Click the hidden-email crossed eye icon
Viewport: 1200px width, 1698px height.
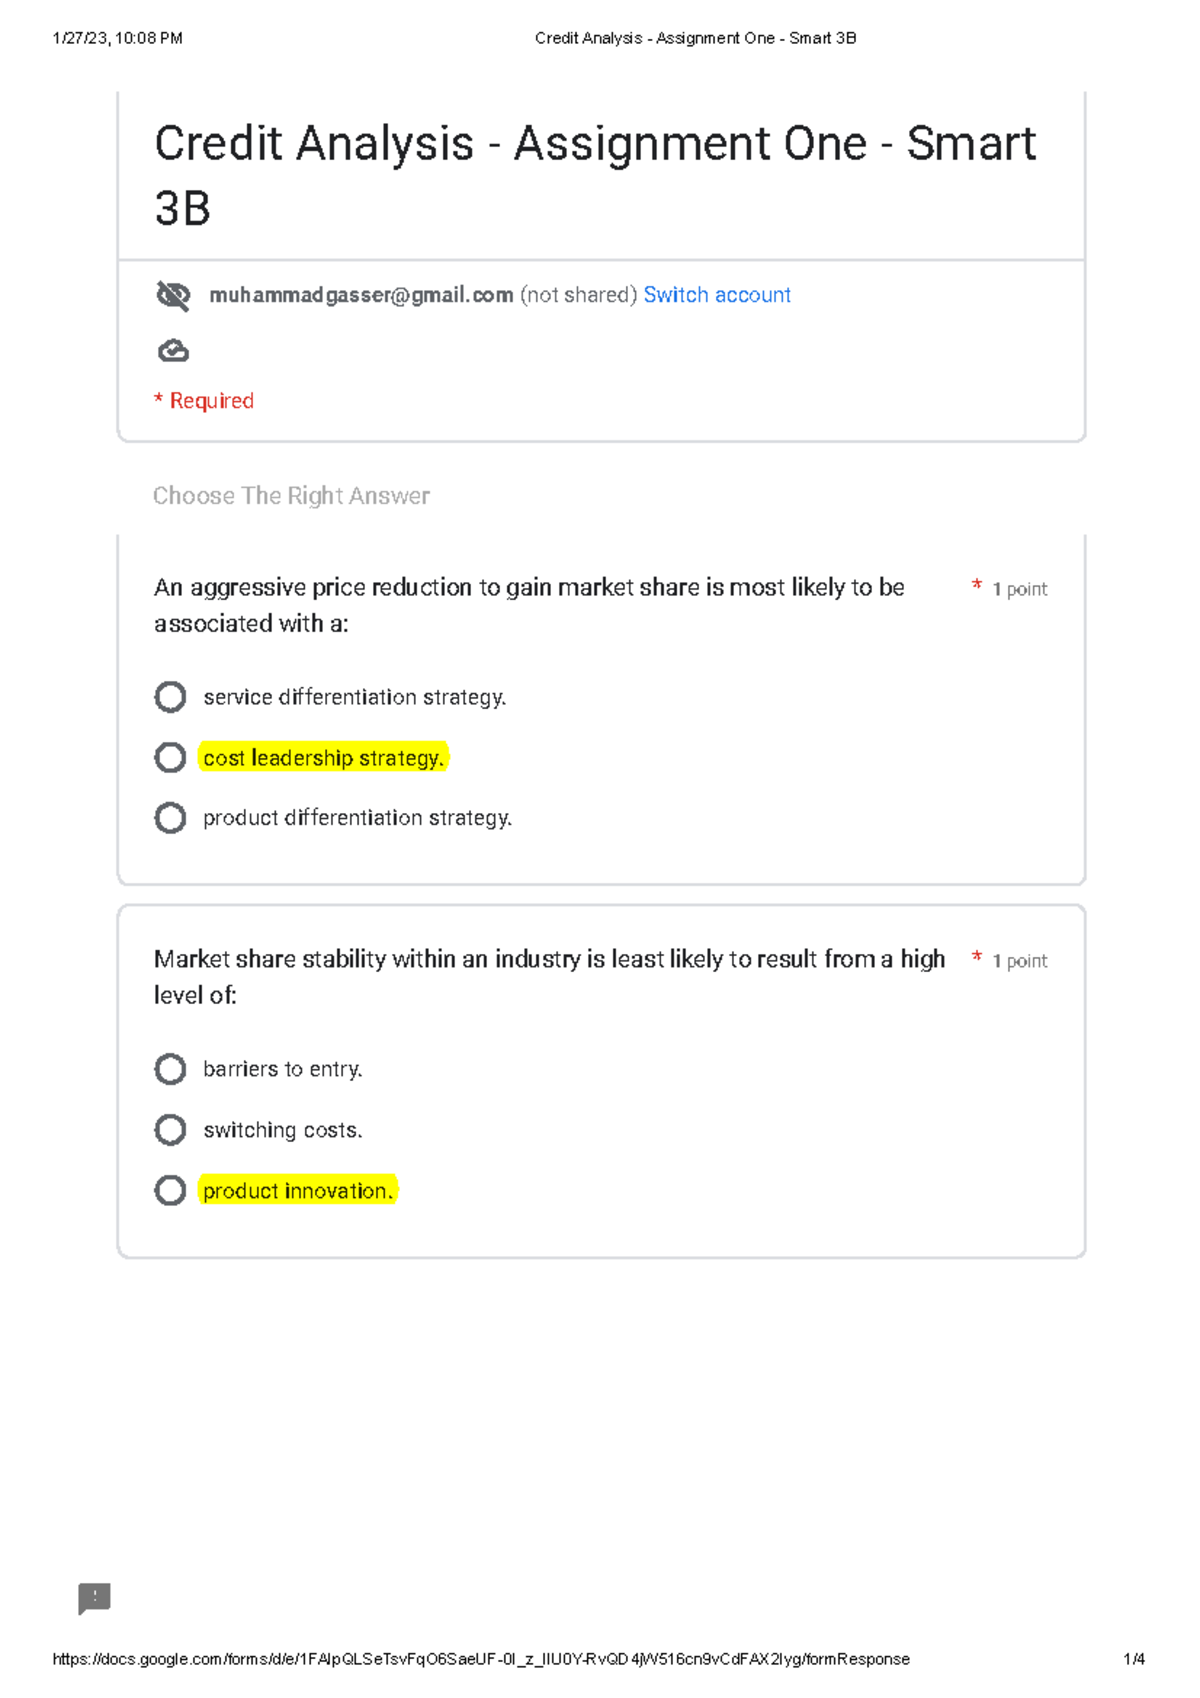173,296
